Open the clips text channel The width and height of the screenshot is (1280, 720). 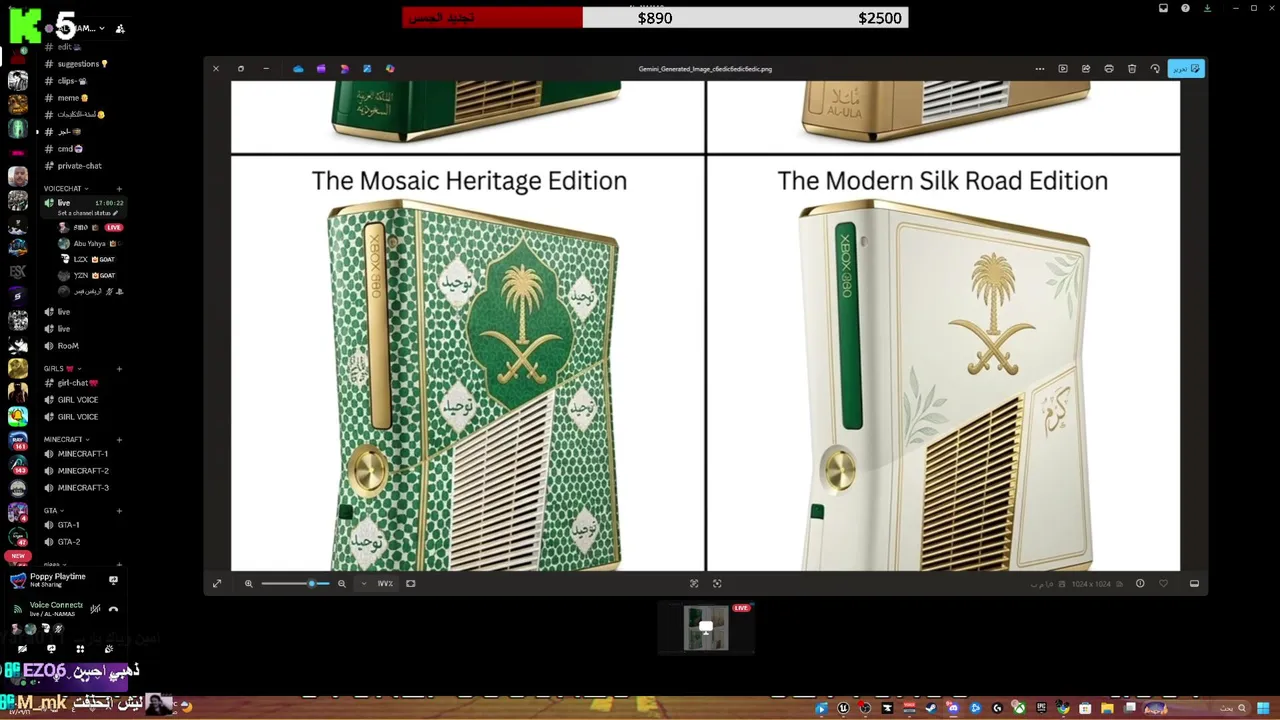[x=72, y=81]
